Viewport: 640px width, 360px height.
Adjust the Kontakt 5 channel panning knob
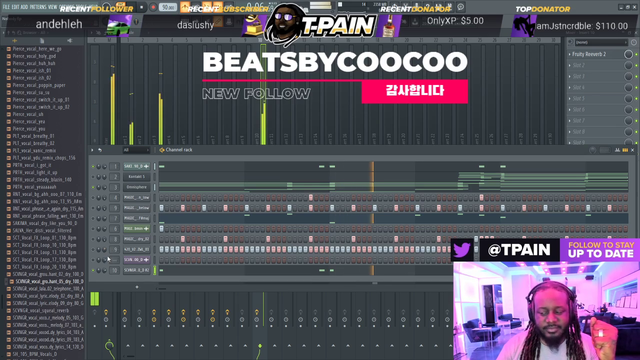[99, 177]
